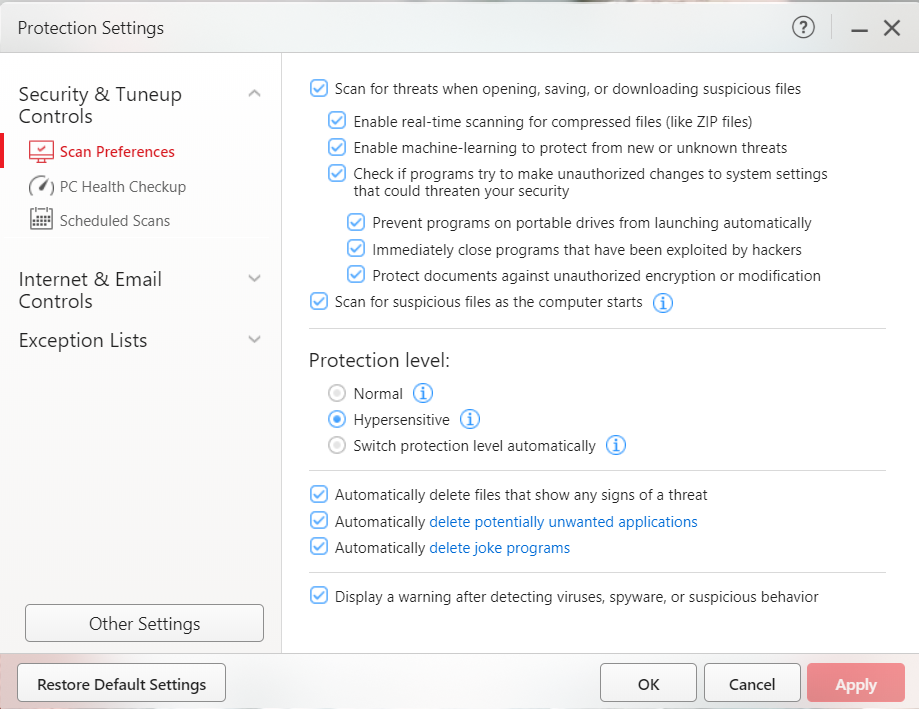Open Scheduled Scans settings page
The width and height of the screenshot is (919, 709).
click(114, 220)
